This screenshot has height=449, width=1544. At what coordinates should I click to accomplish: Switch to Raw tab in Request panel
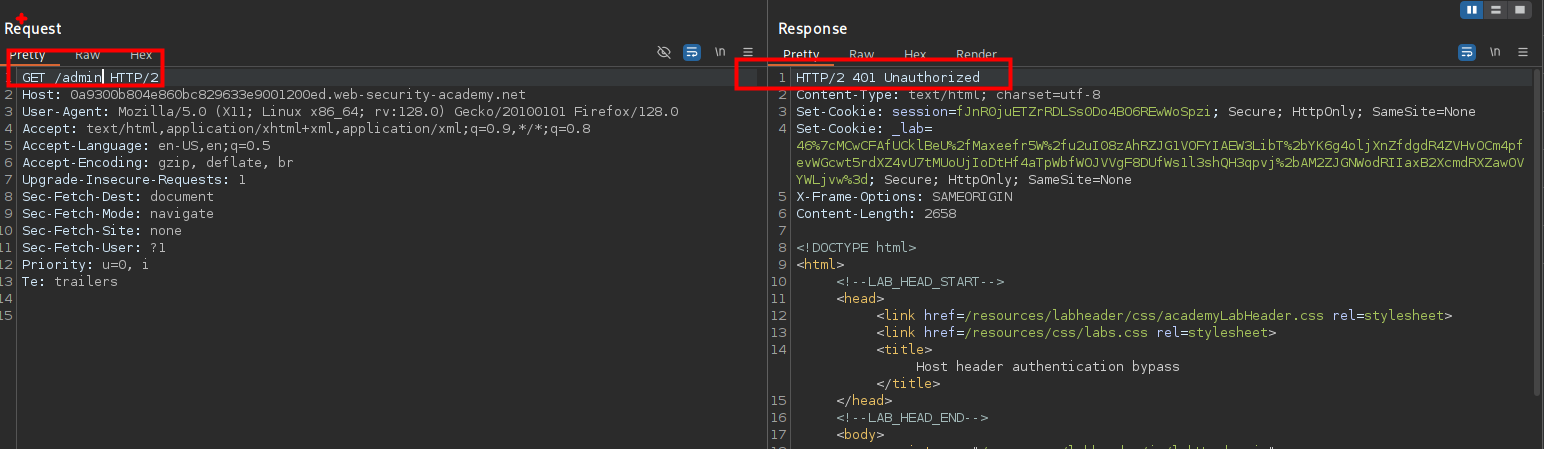click(88, 55)
